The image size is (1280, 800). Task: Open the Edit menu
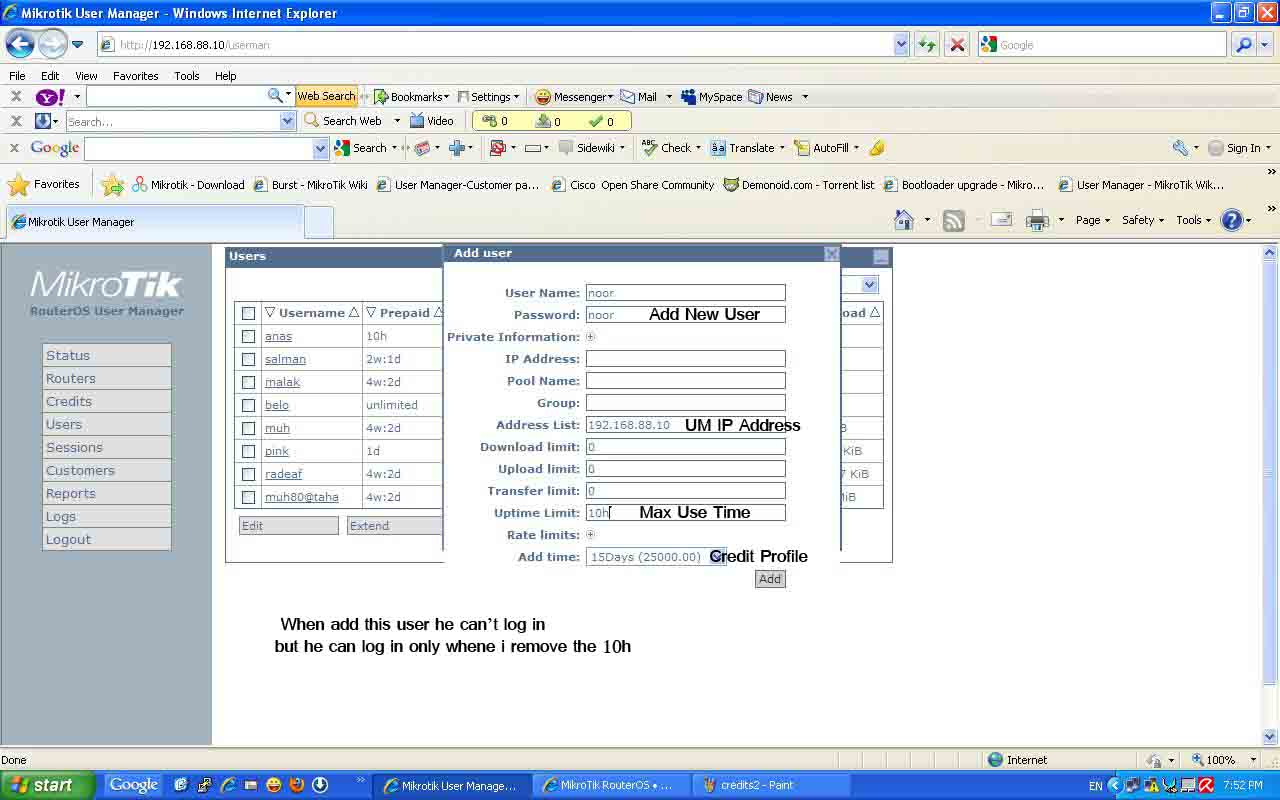click(x=50, y=76)
